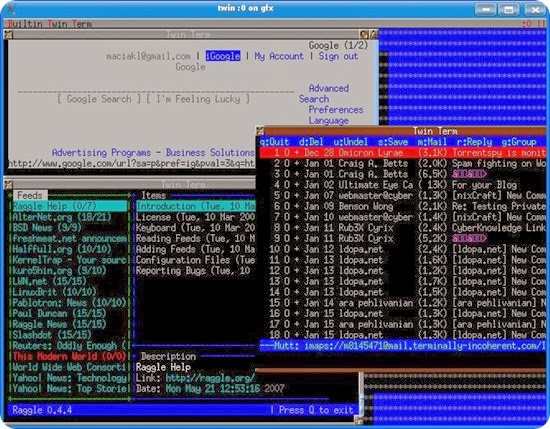Click the Mutt imaps status line

403,346
